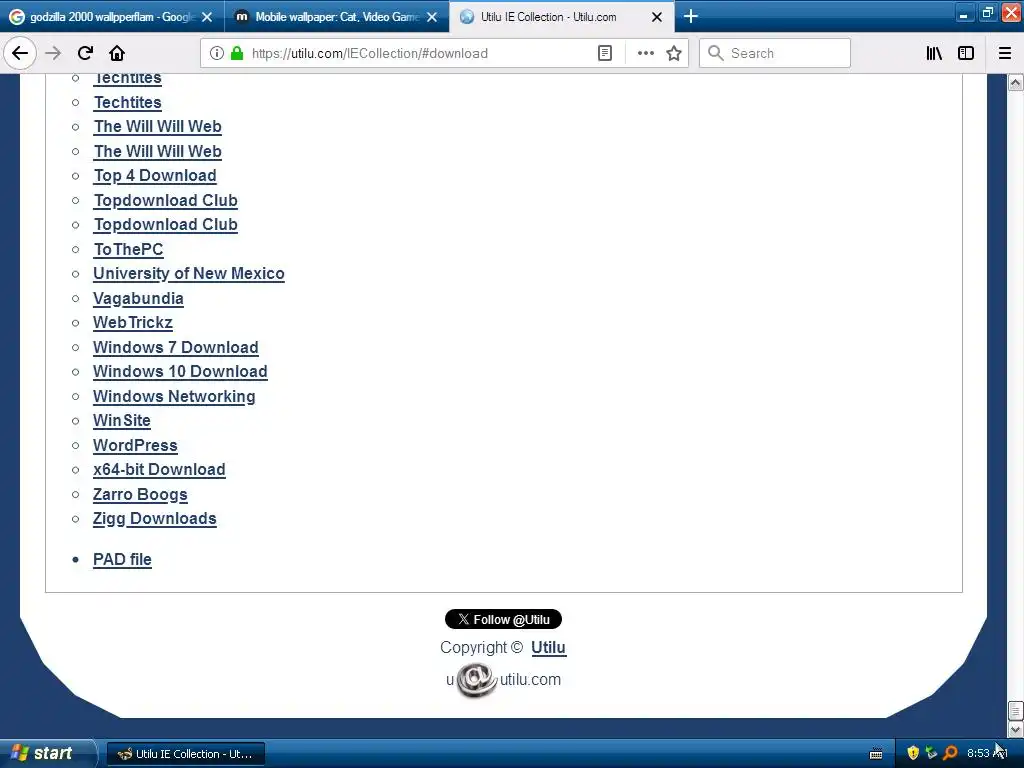The height and width of the screenshot is (768, 1024).
Task: Open the WebTrickz link
Action: pyautogui.click(x=133, y=323)
